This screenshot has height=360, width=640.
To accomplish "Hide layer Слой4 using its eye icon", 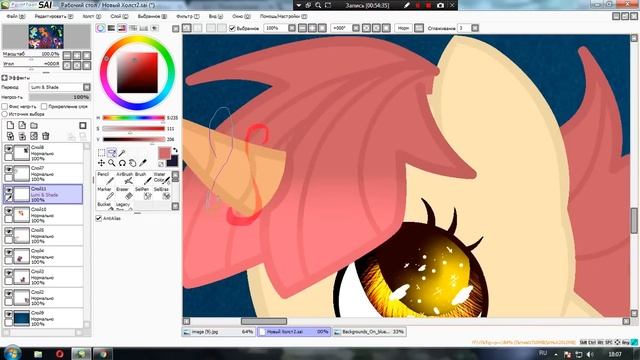I will (8, 253).
